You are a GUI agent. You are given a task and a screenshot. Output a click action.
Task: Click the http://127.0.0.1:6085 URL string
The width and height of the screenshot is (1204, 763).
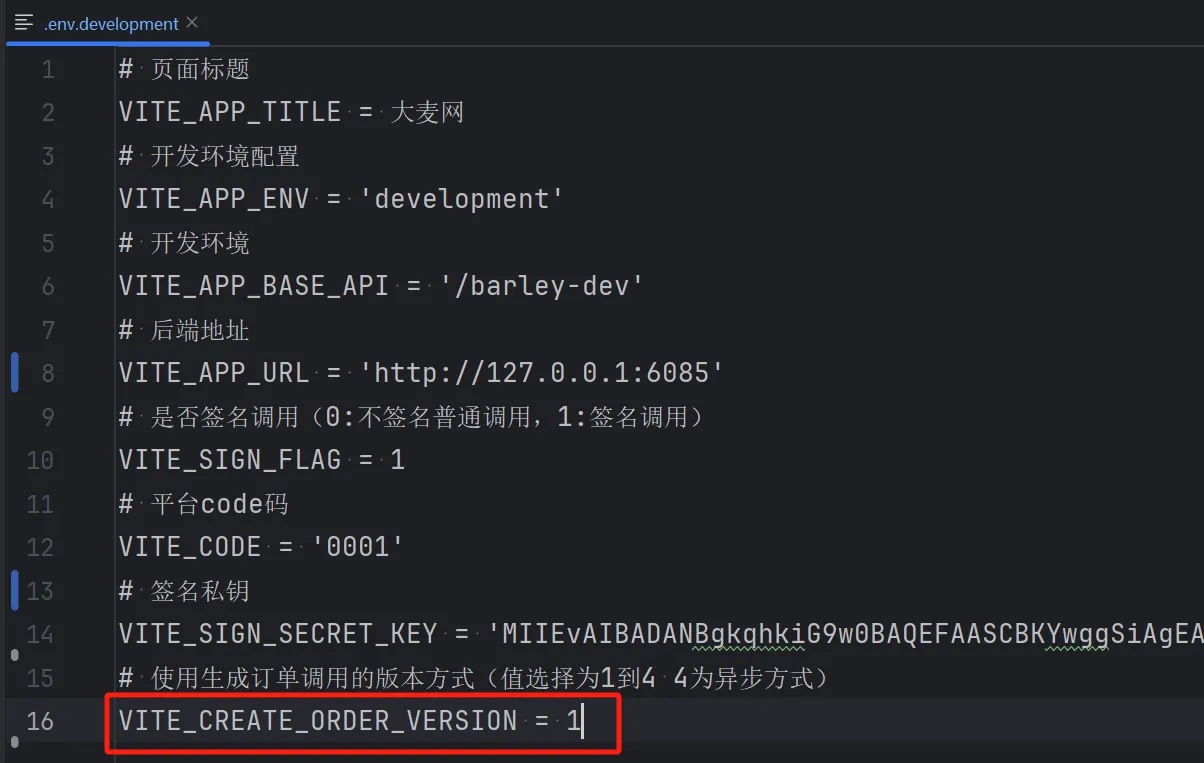[541, 373]
